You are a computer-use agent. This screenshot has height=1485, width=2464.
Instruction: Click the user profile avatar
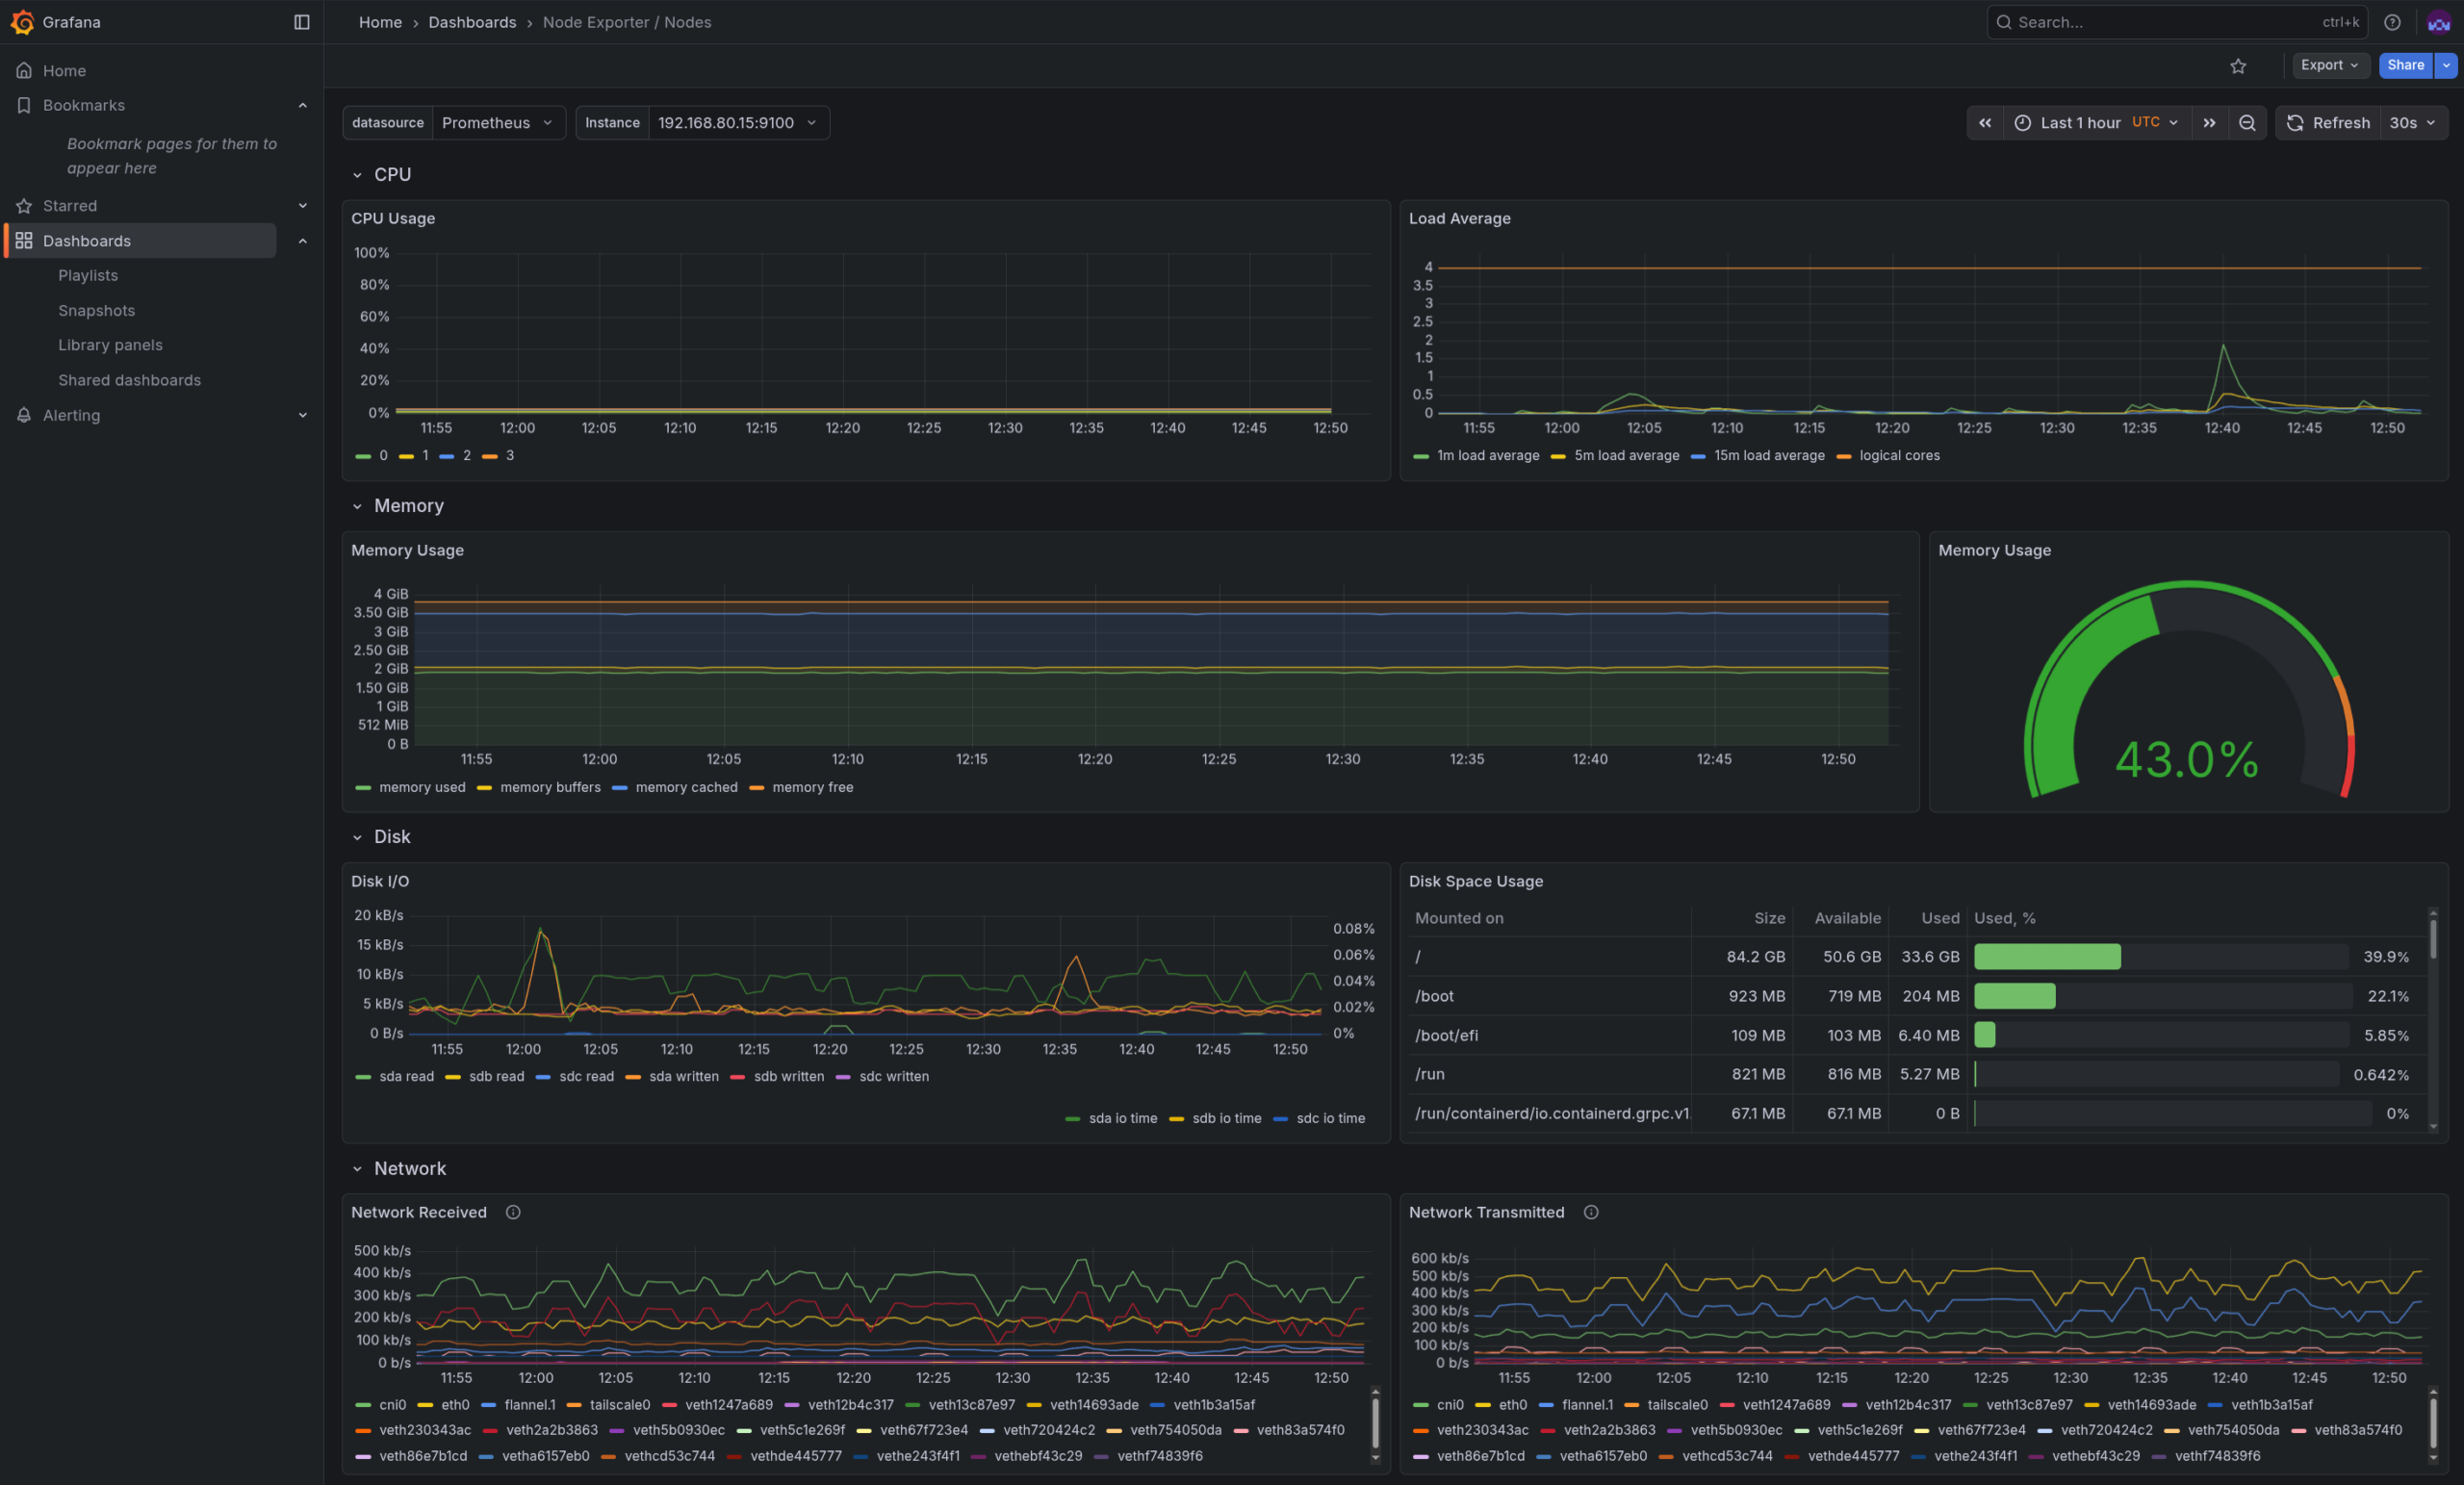pyautogui.click(x=2437, y=22)
